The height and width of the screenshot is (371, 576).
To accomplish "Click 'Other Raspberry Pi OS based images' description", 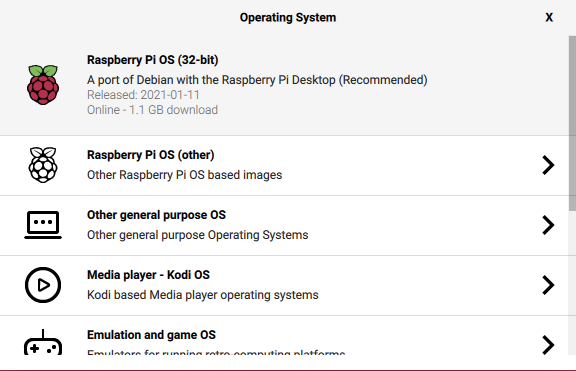I will pyautogui.click(x=184, y=175).
